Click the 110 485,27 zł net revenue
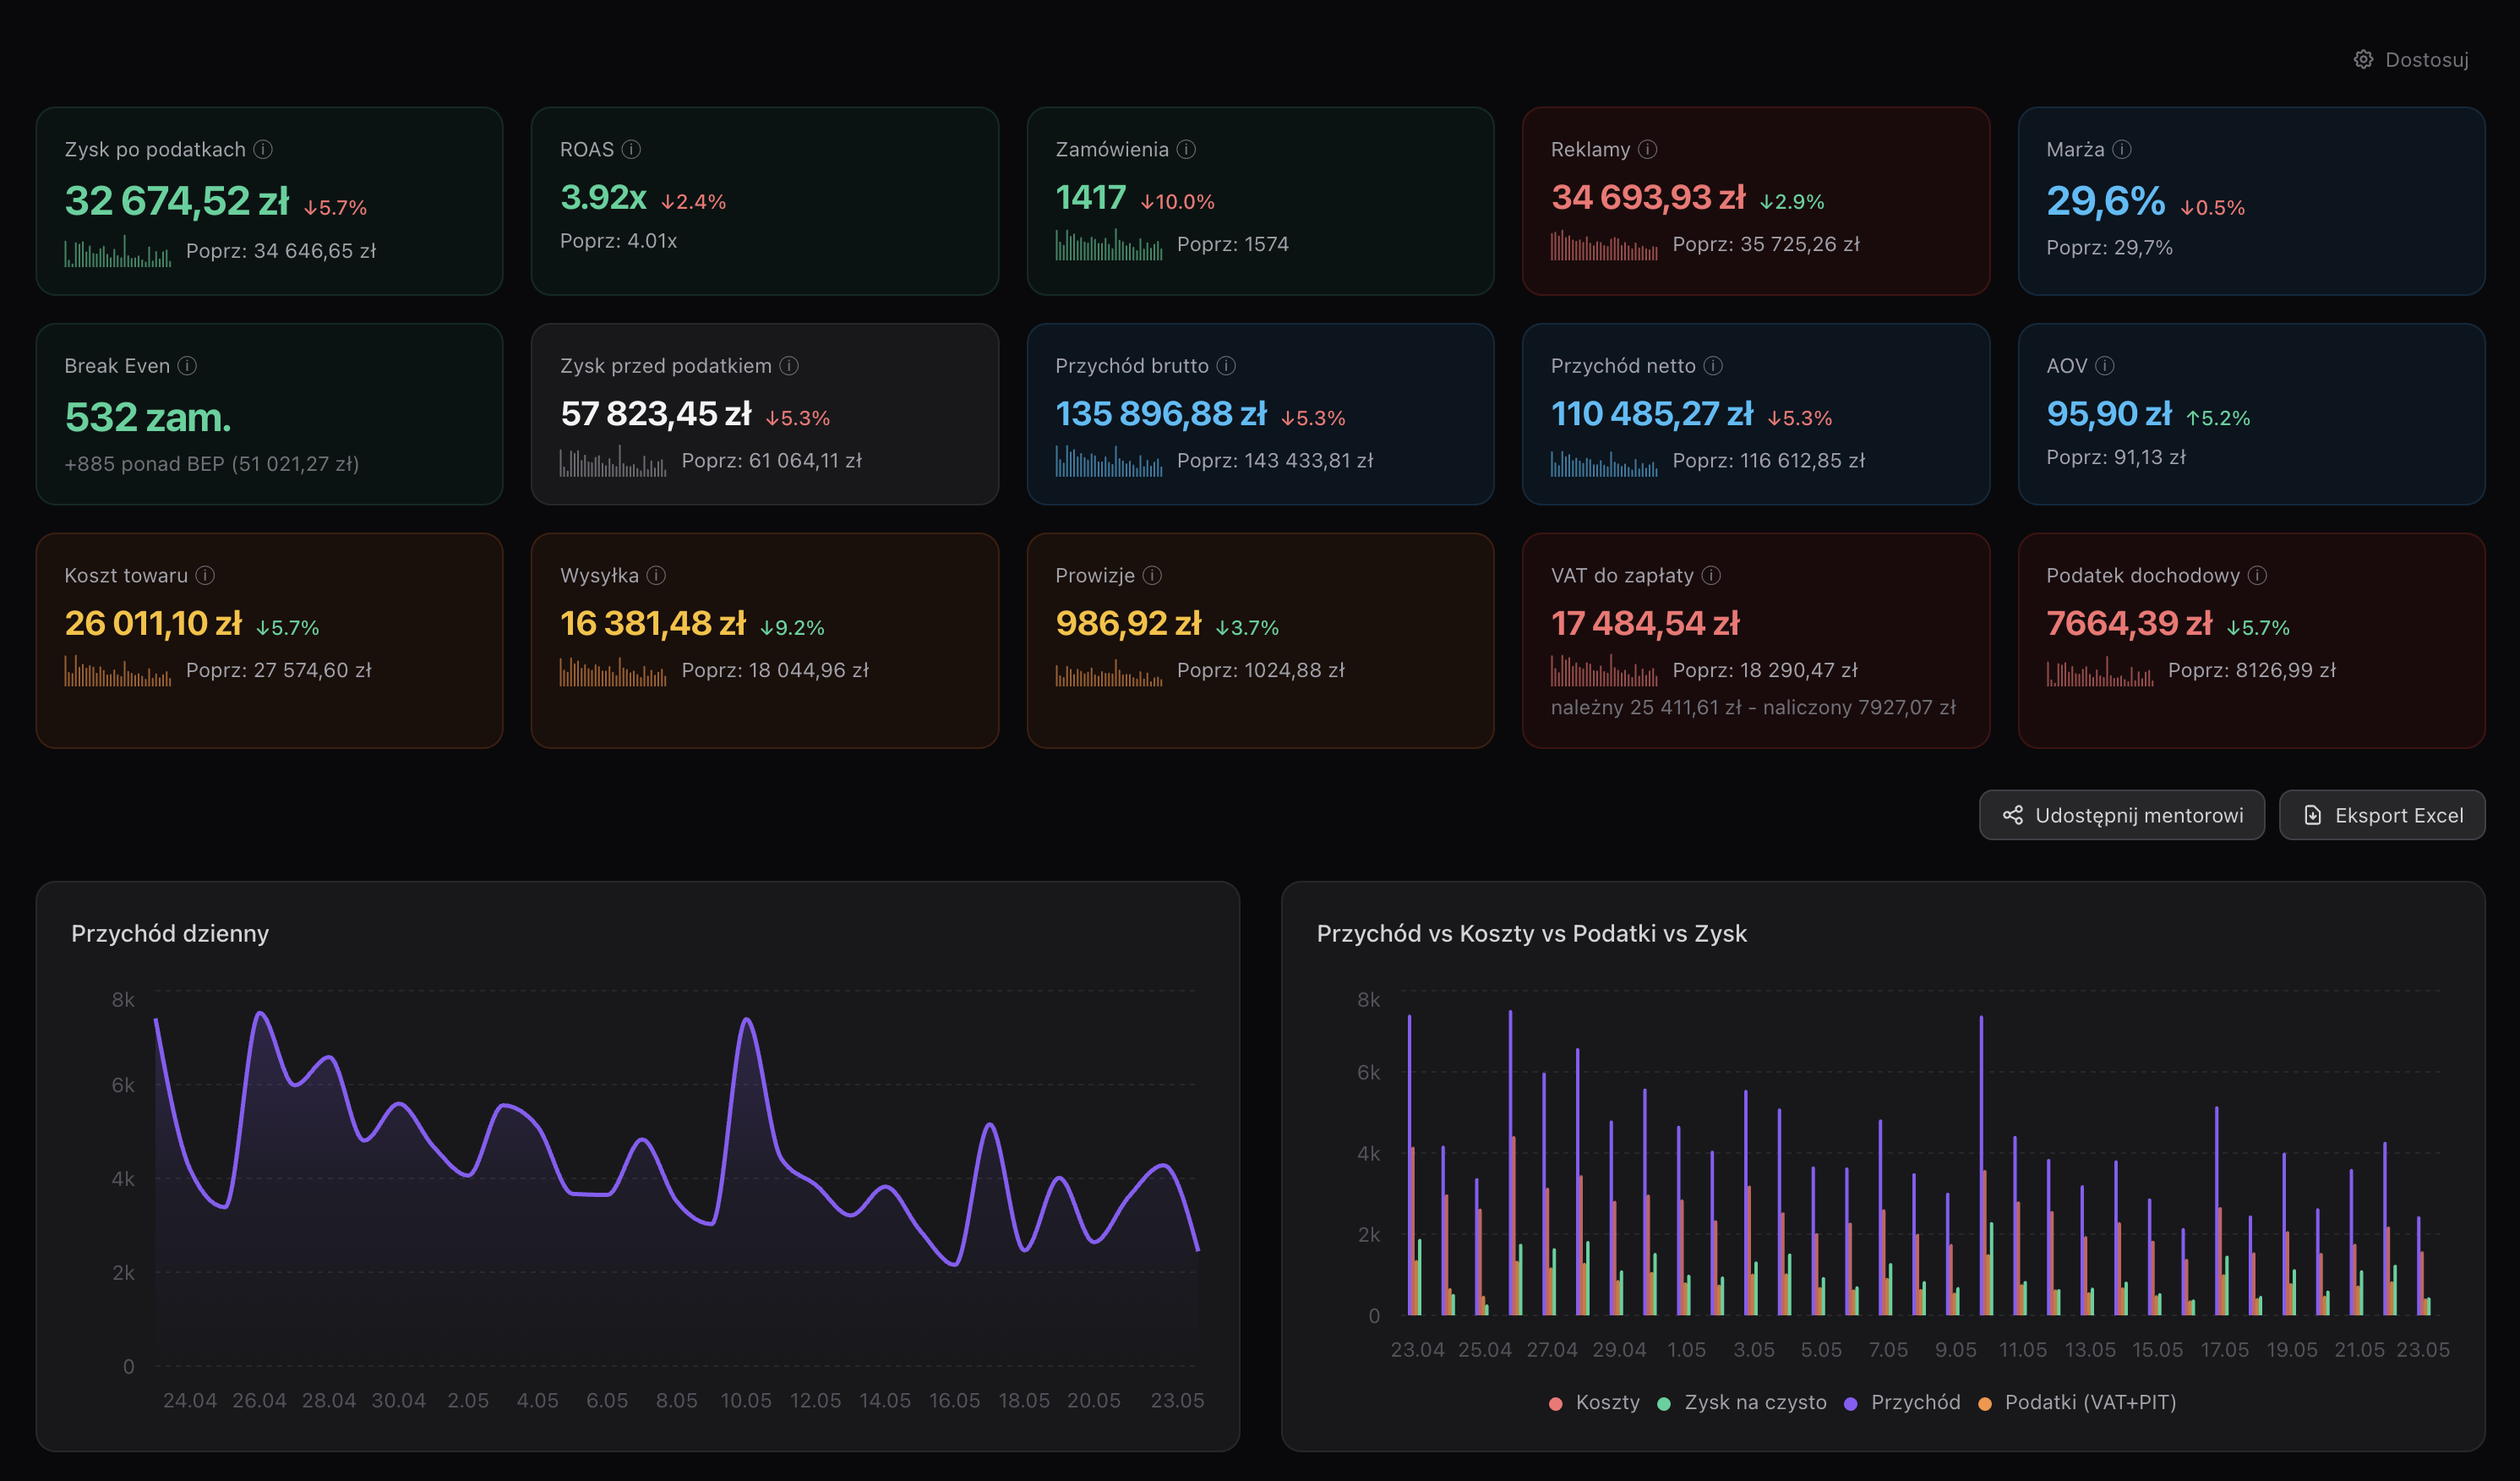Viewport: 2520px width, 1481px height. pyautogui.click(x=1652, y=413)
